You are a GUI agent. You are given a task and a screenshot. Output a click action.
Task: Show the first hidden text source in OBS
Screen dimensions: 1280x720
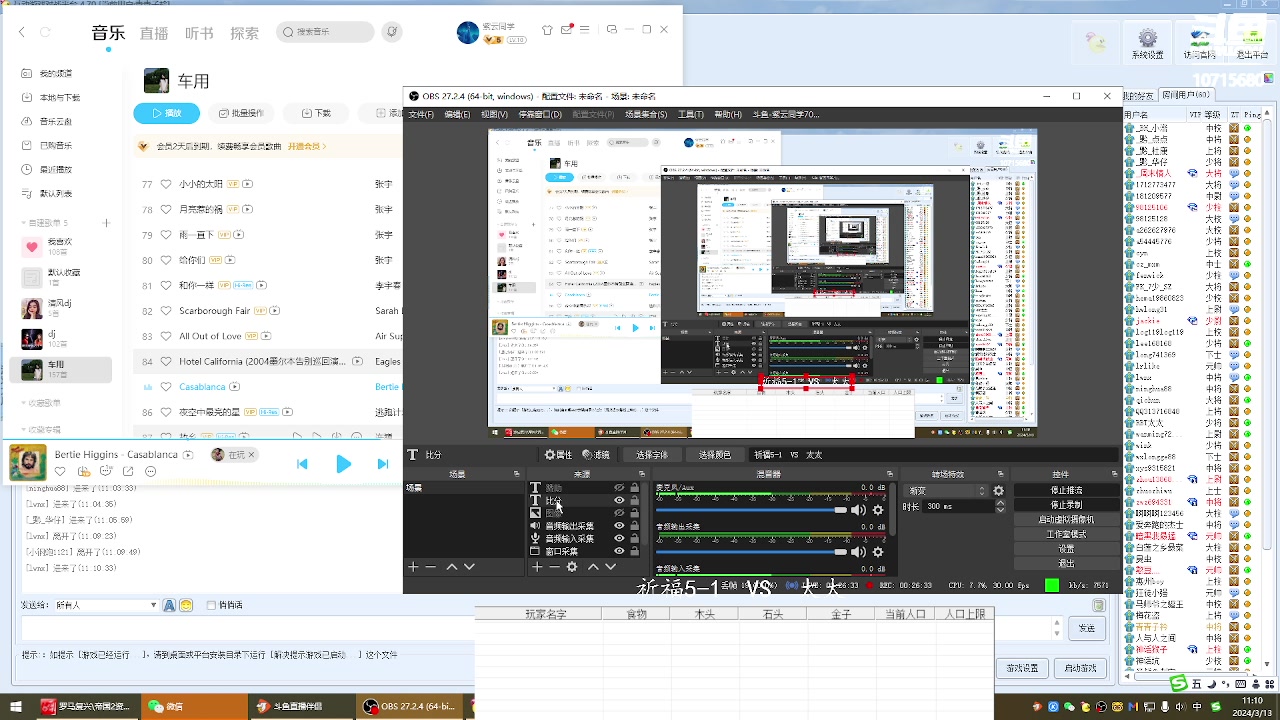(619, 488)
